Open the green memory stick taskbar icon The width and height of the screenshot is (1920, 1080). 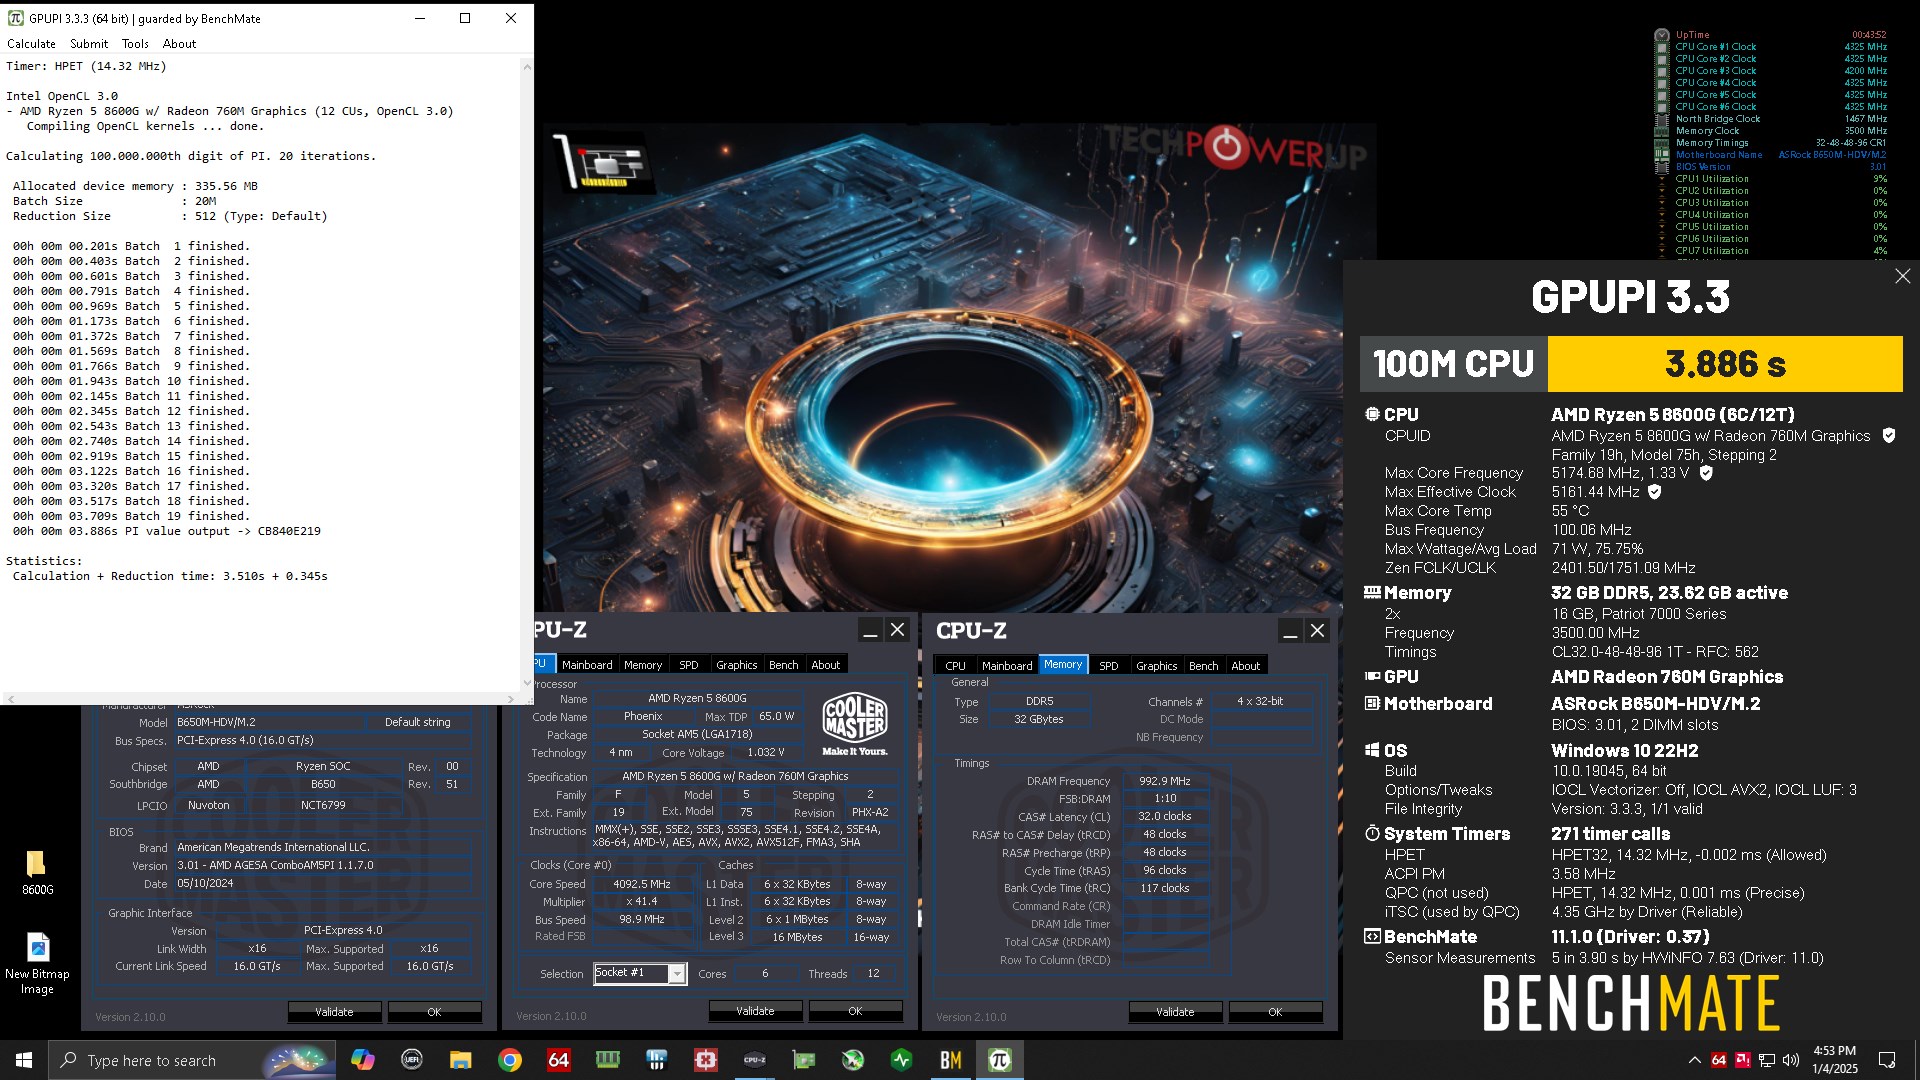pos(607,1060)
